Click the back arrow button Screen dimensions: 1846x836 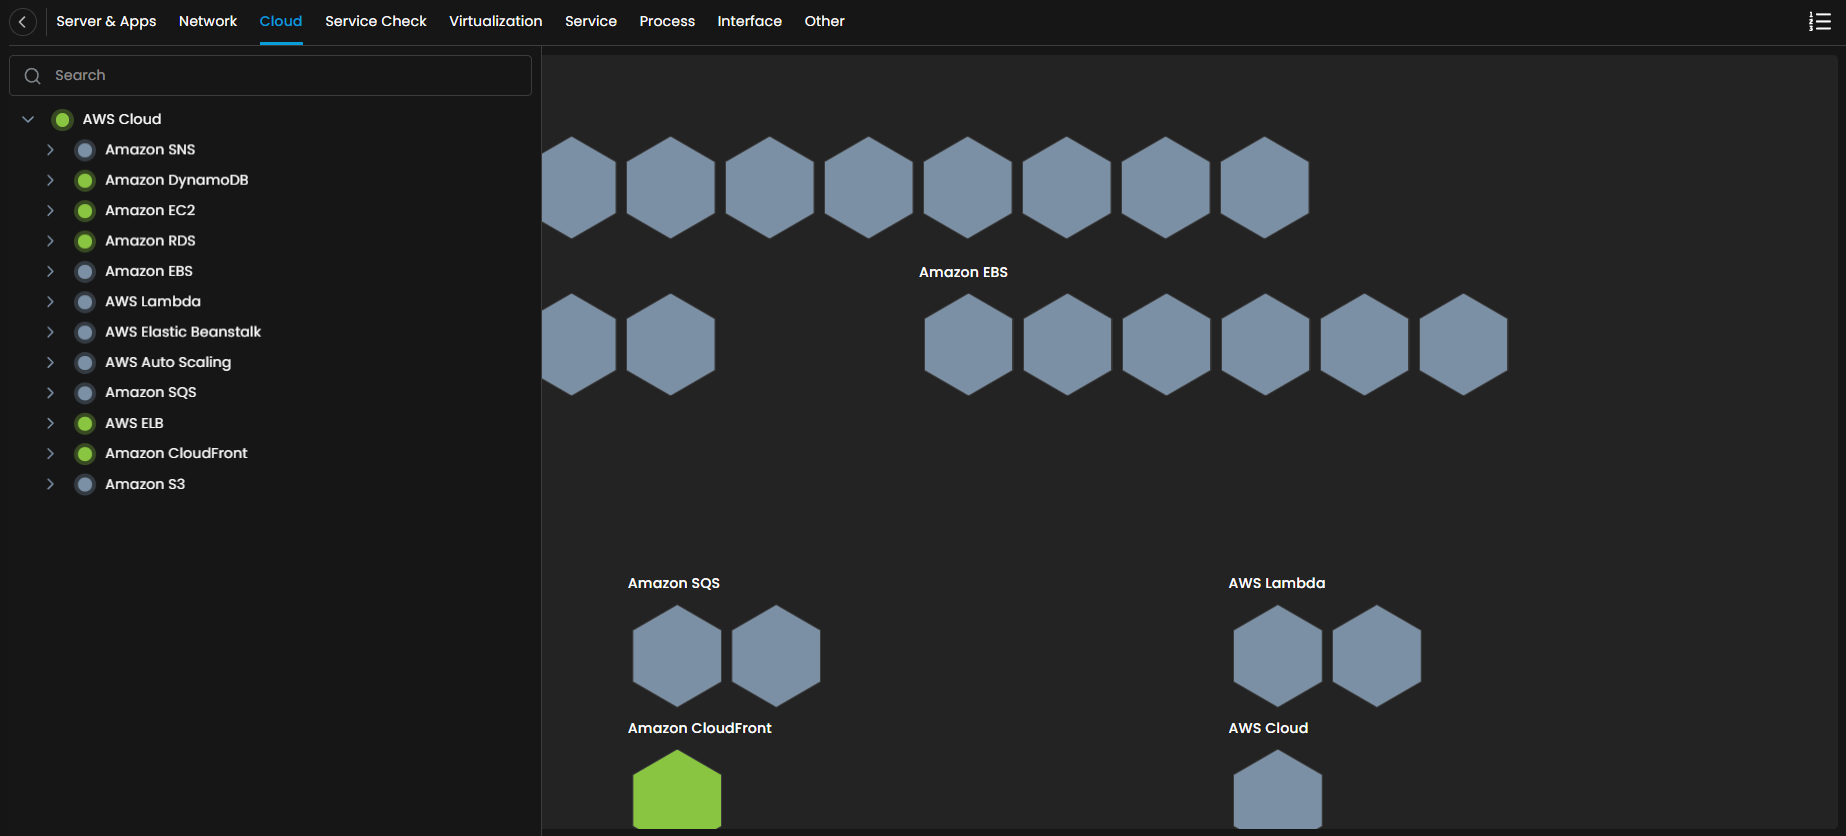[x=22, y=21]
